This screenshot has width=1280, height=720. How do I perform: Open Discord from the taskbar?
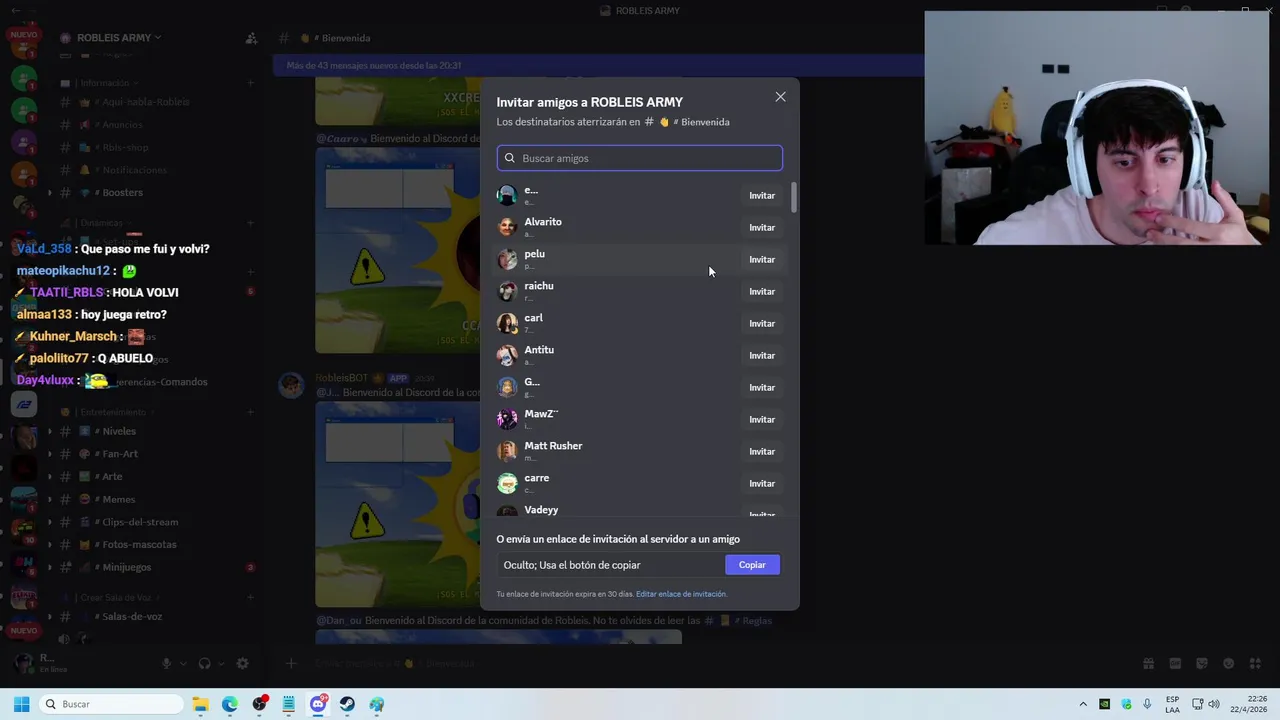(318, 704)
